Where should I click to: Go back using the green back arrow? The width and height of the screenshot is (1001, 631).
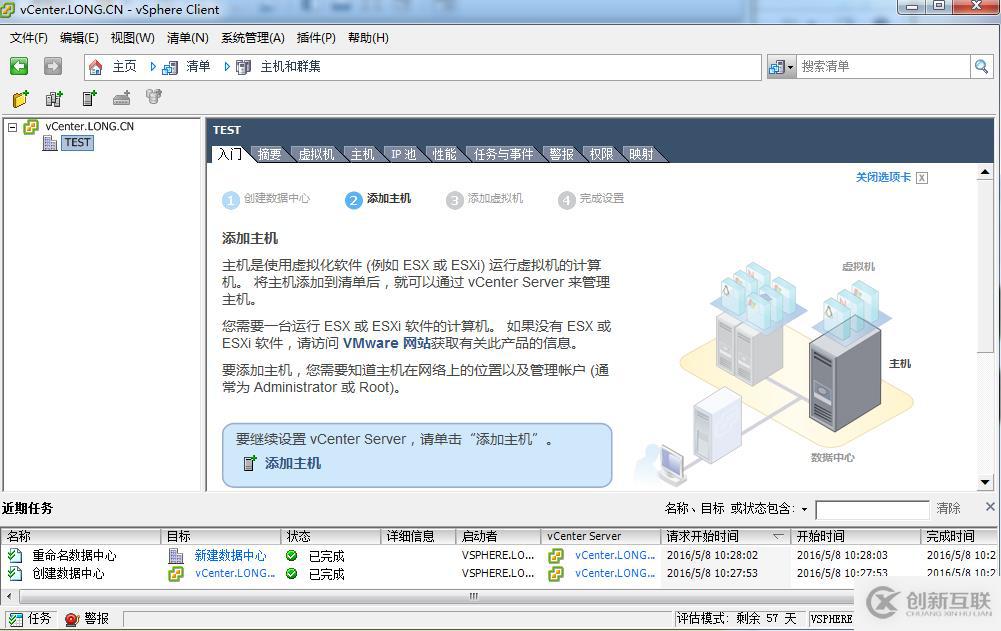pos(19,66)
